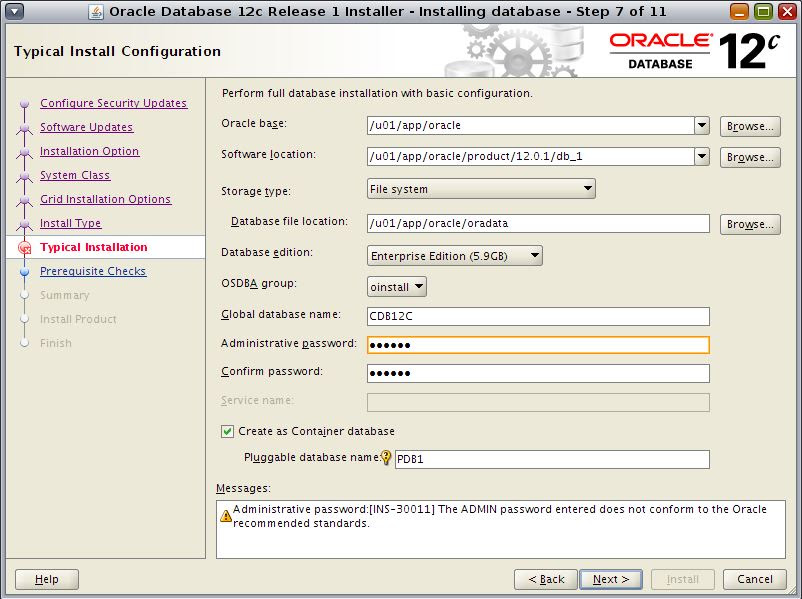The image size is (802, 599).
Task: Click the Finish step label
Action: 56,343
